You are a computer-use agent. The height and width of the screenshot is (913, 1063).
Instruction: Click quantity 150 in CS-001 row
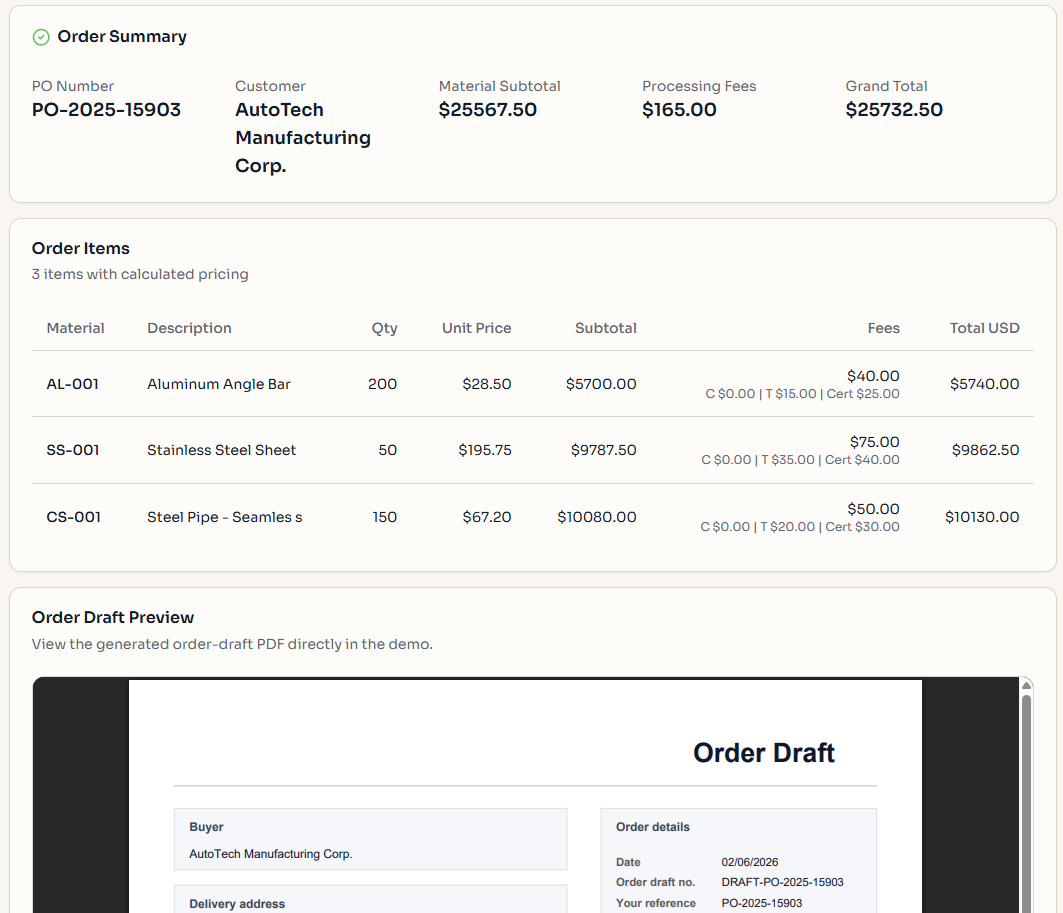coord(384,517)
